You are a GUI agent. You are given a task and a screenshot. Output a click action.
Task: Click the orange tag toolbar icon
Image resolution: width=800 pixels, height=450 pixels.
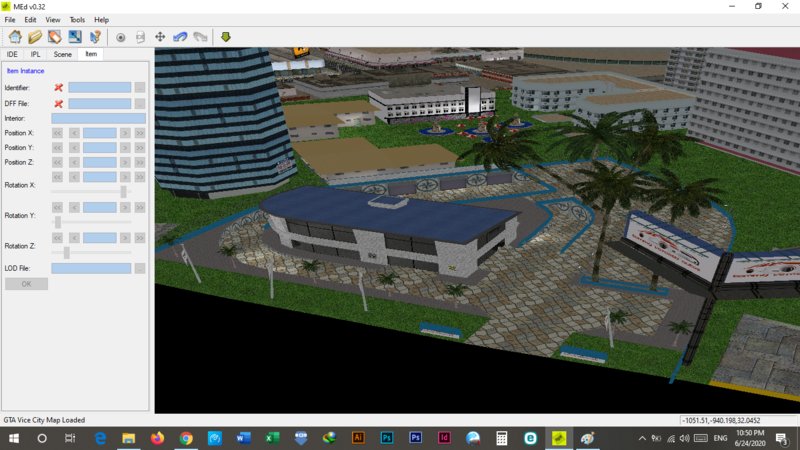pyautogui.click(x=55, y=37)
